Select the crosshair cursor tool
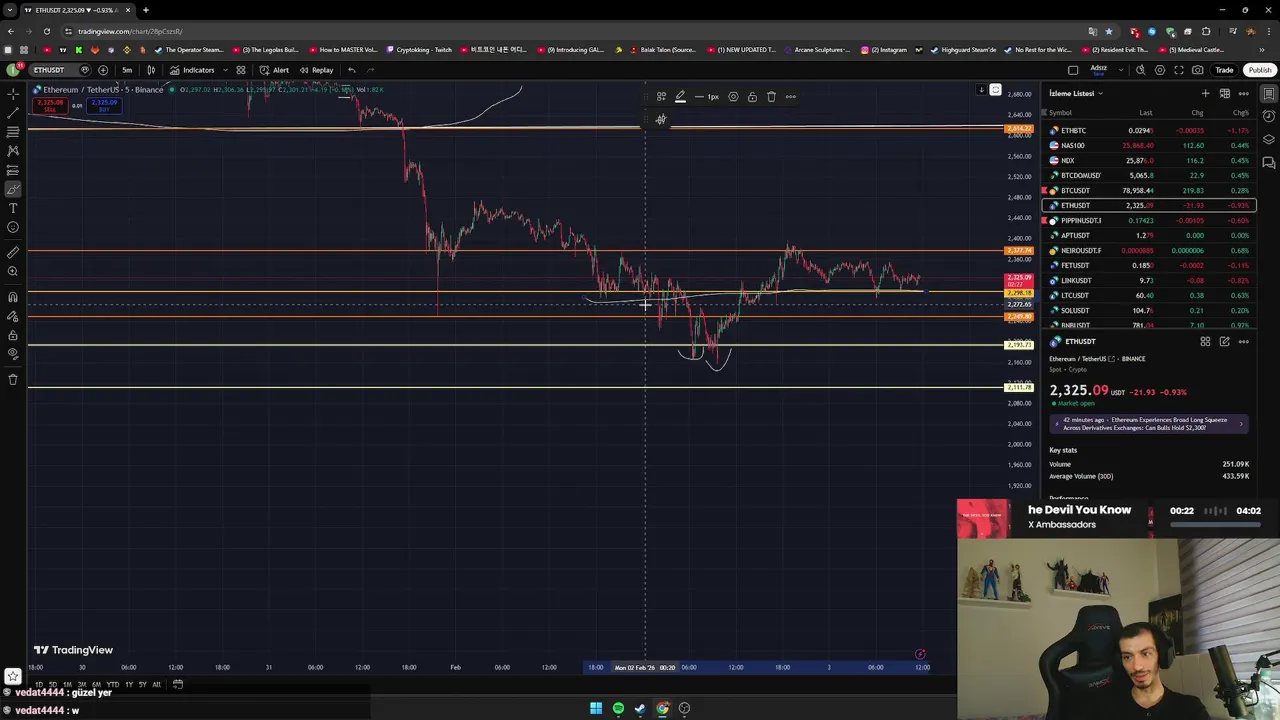Viewport: 1280px width, 720px height. tap(13, 93)
